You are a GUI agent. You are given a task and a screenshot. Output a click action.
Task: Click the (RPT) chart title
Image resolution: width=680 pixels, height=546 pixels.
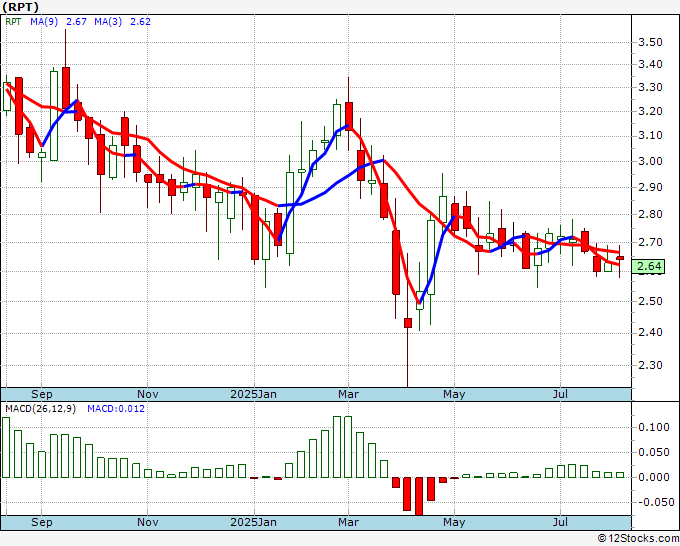point(20,7)
